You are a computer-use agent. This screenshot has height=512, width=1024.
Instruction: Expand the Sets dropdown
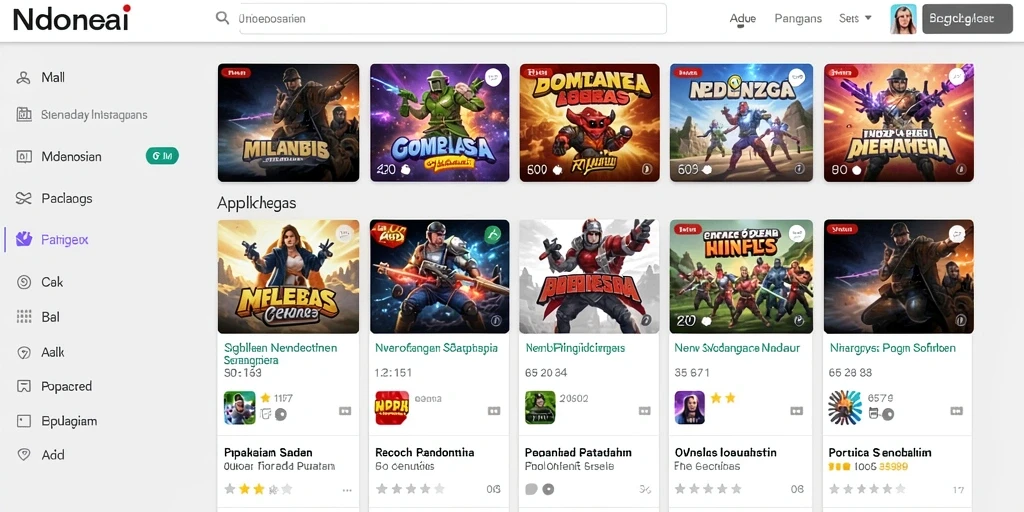click(x=856, y=18)
